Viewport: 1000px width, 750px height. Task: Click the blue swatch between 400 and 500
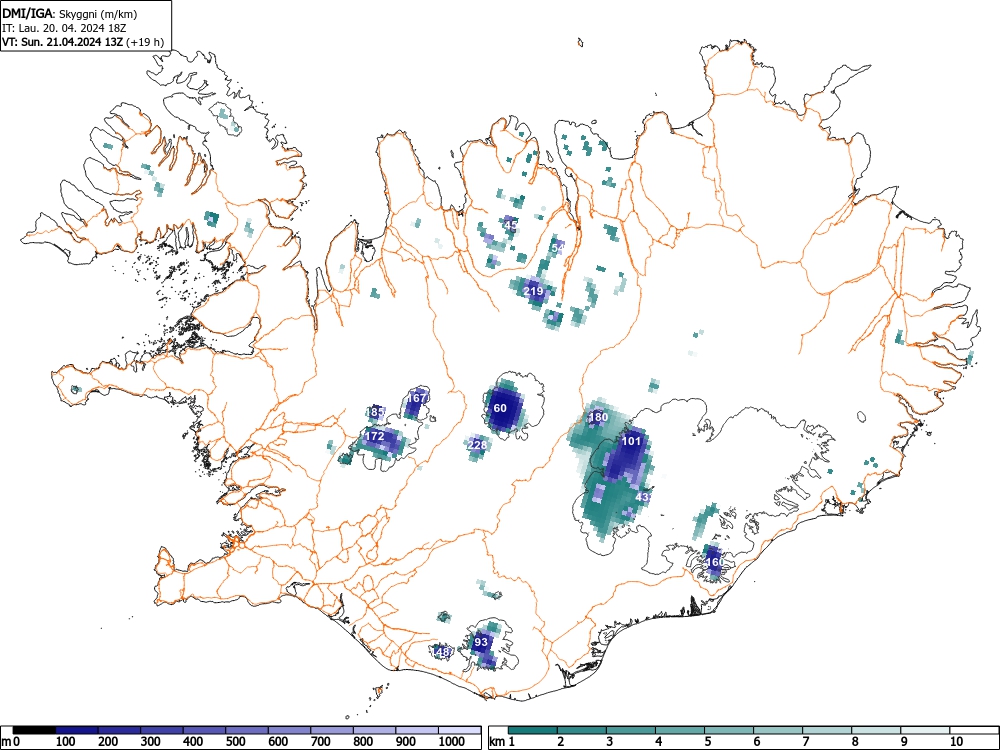tap(205, 730)
